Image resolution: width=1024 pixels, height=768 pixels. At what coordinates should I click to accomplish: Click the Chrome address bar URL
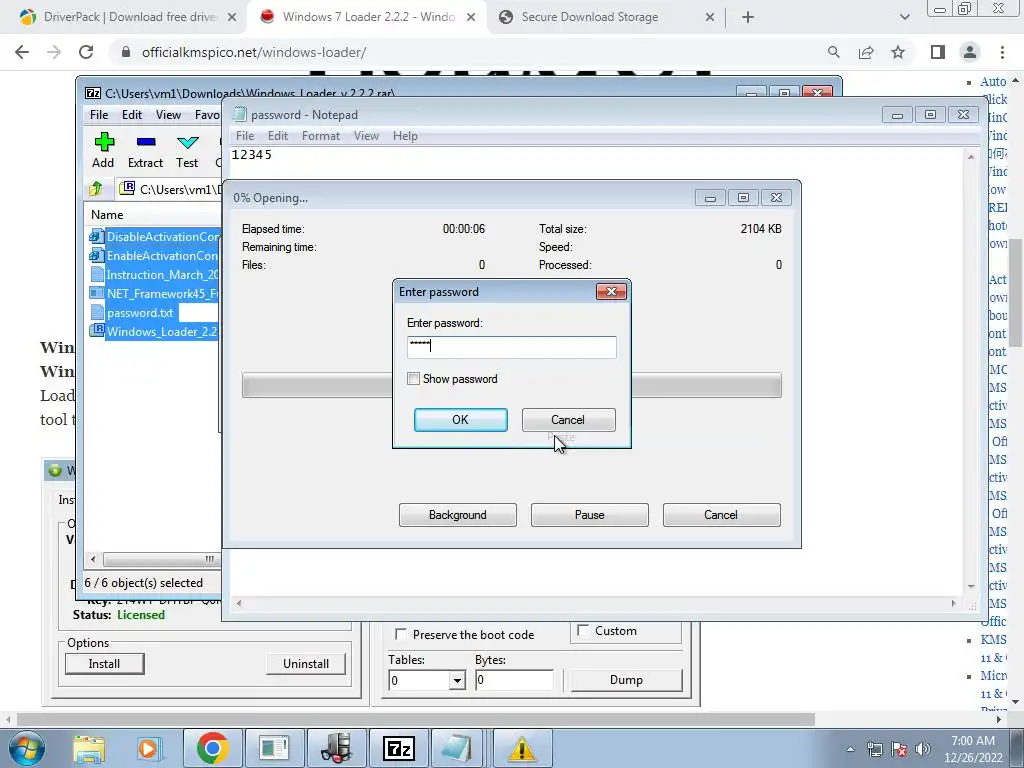point(254,52)
